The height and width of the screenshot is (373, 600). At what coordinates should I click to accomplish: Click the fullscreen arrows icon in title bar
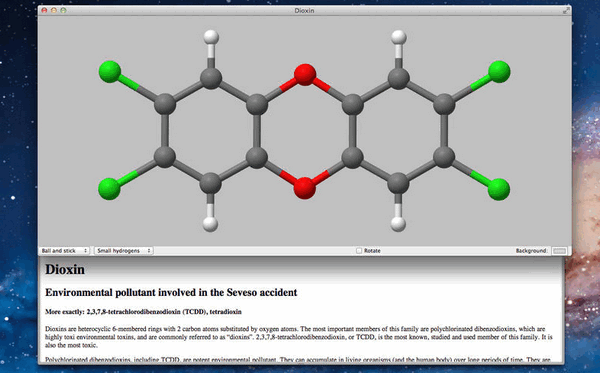pyautogui.click(x=566, y=10)
